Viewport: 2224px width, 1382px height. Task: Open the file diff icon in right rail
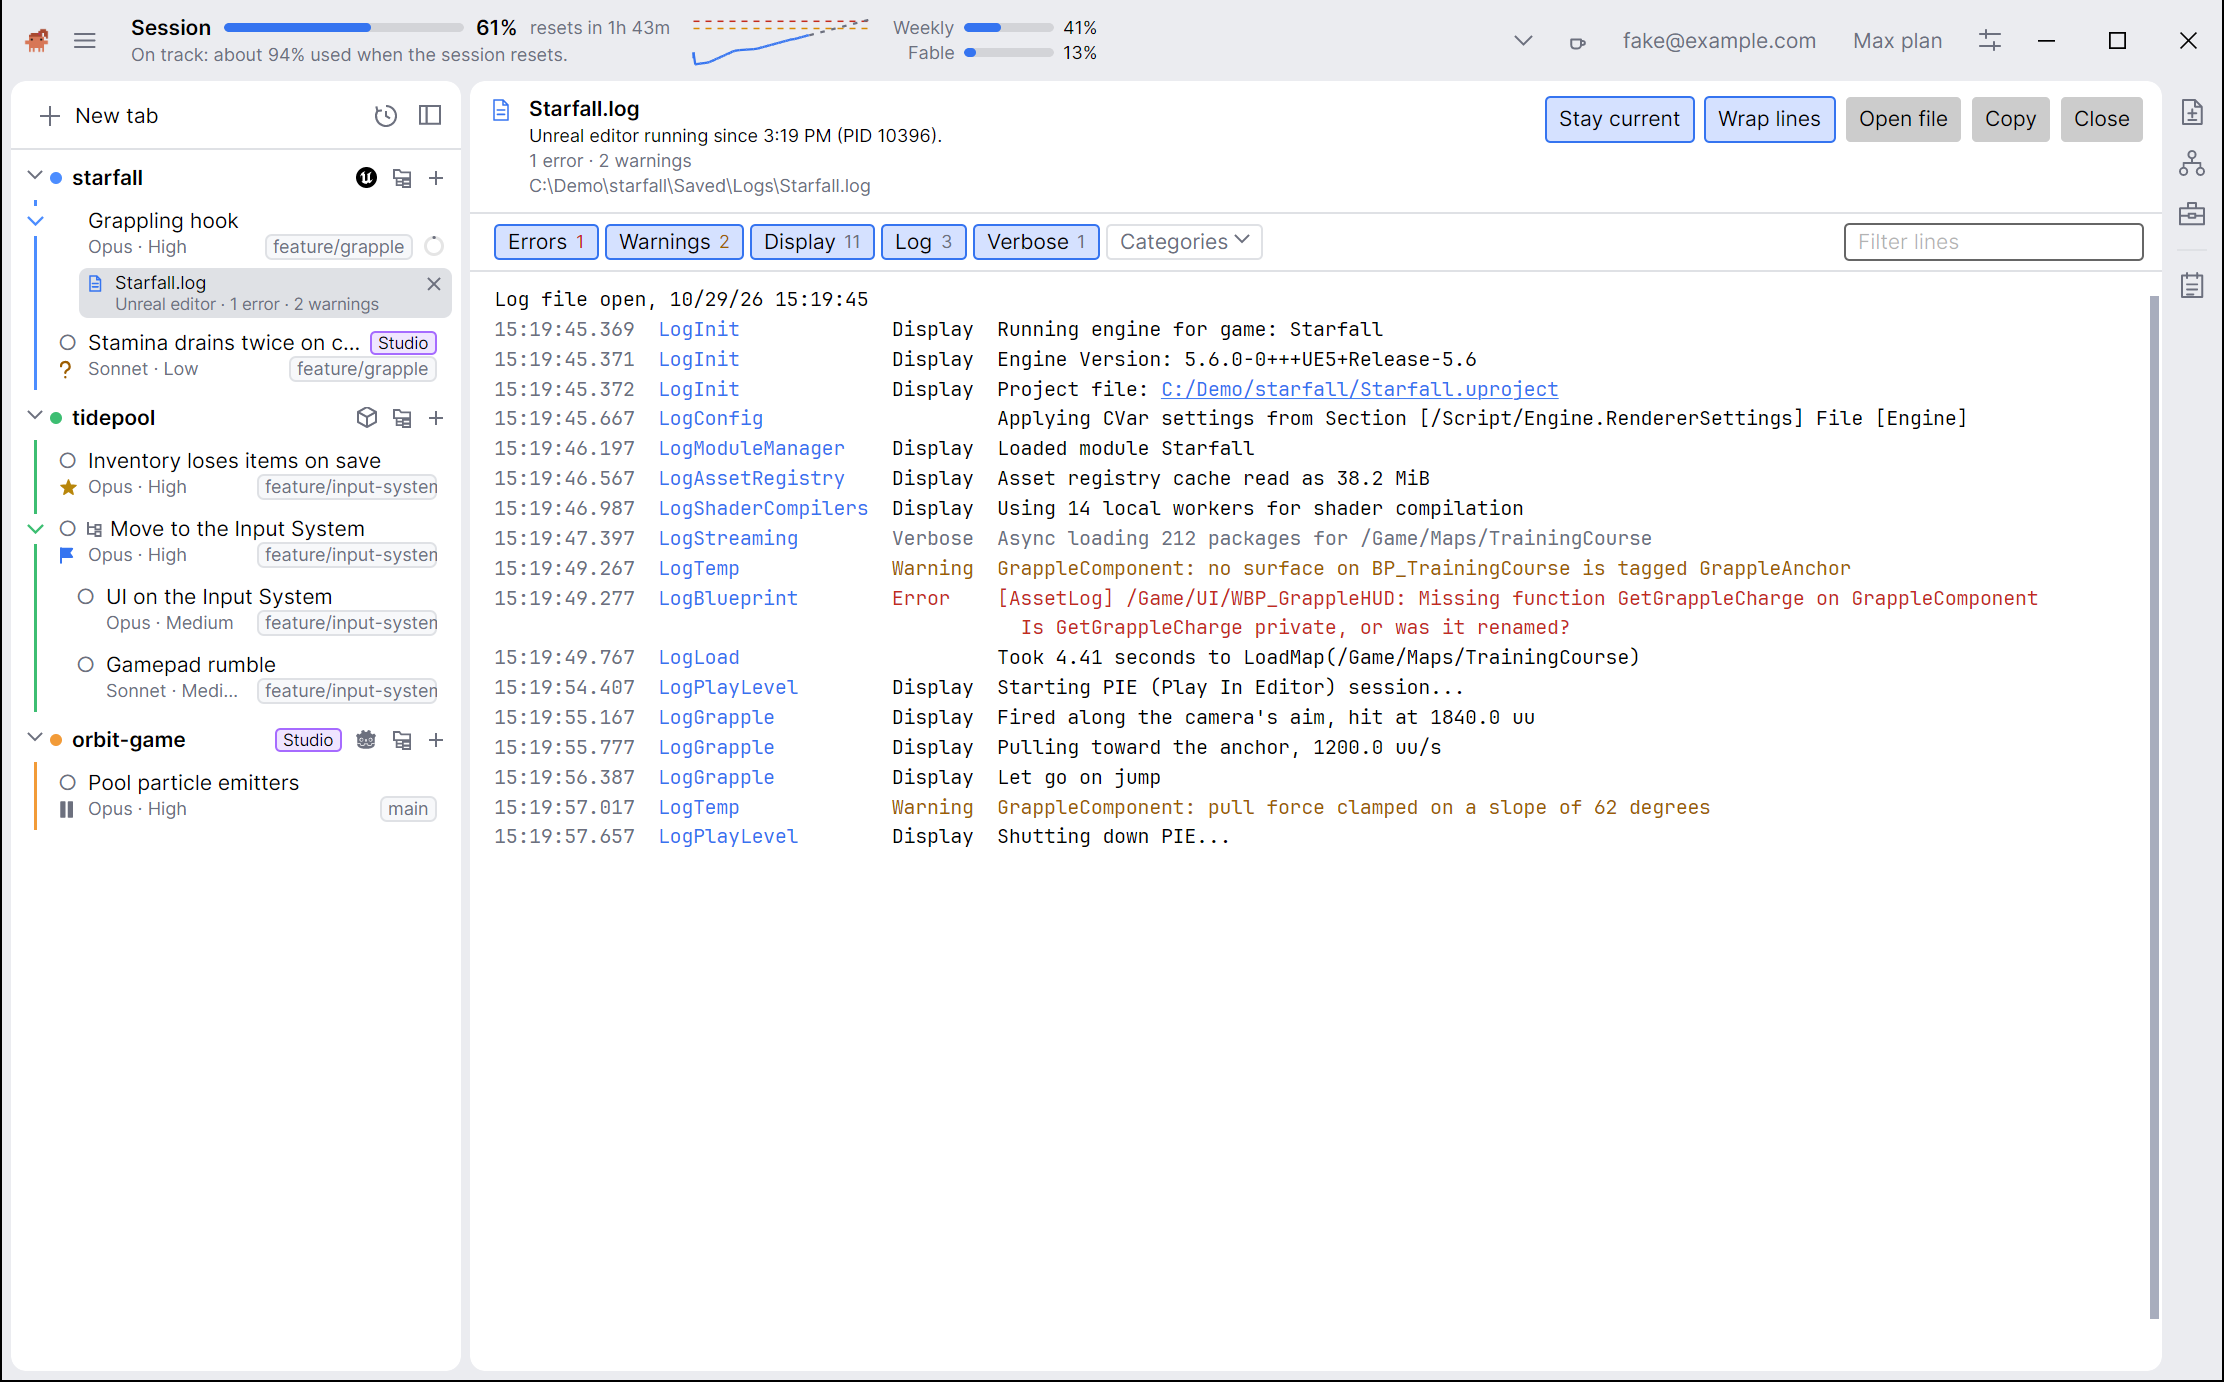point(2192,113)
